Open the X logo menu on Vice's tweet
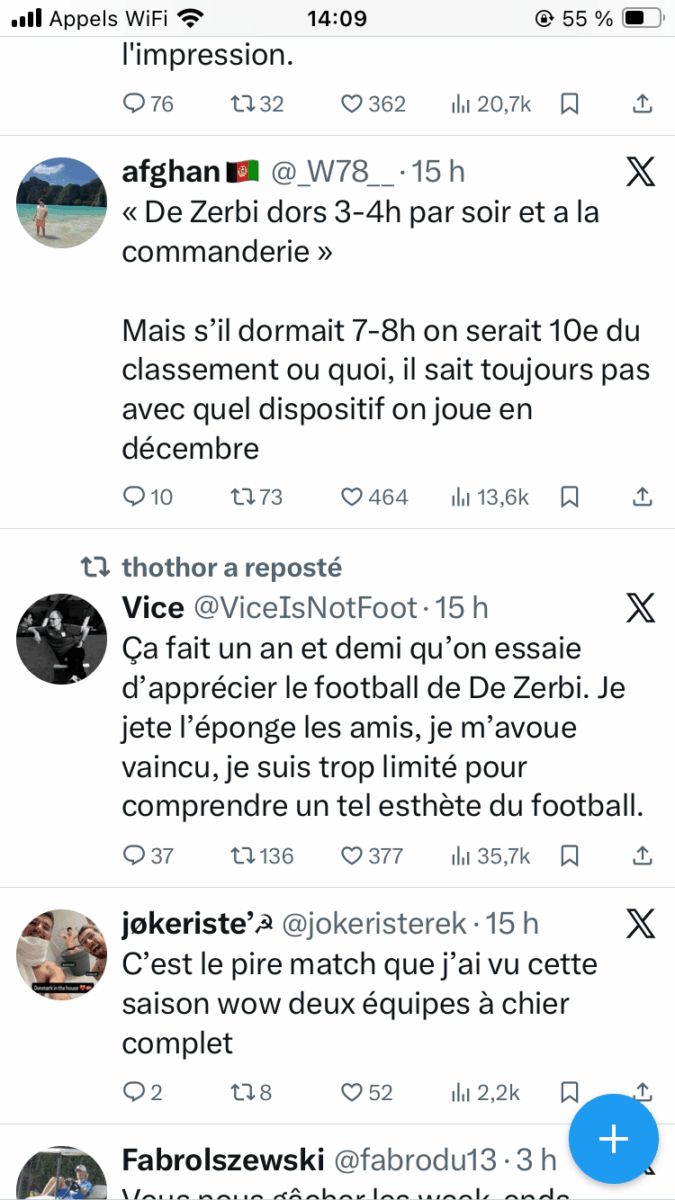The image size is (675, 1200). coord(640,607)
